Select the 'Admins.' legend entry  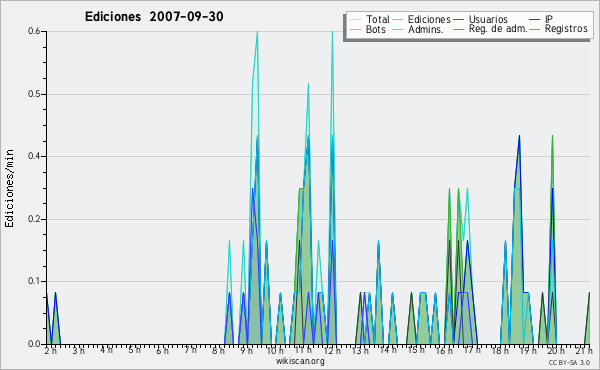[426, 29]
